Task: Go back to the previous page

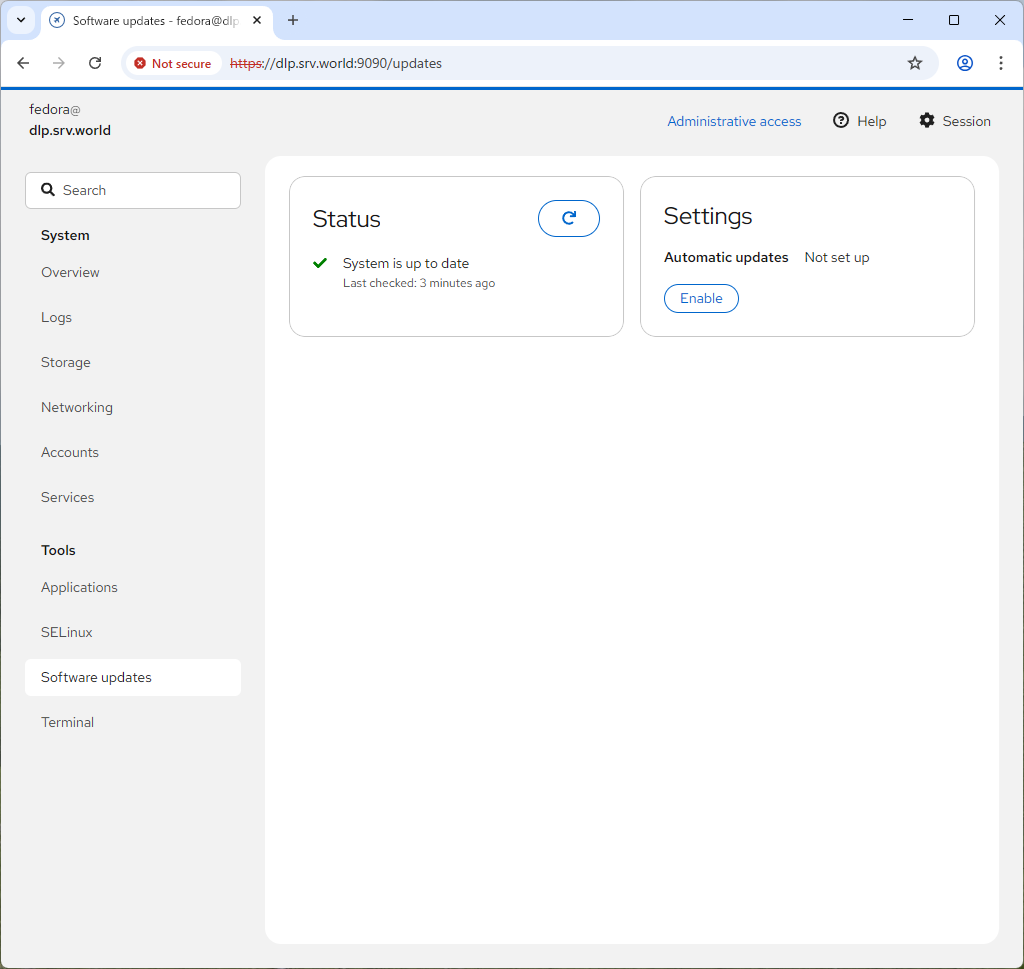Action: [23, 63]
